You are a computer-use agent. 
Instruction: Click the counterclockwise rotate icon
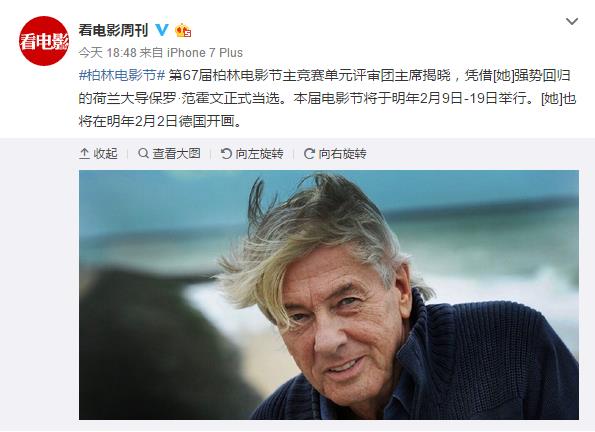coord(226,153)
